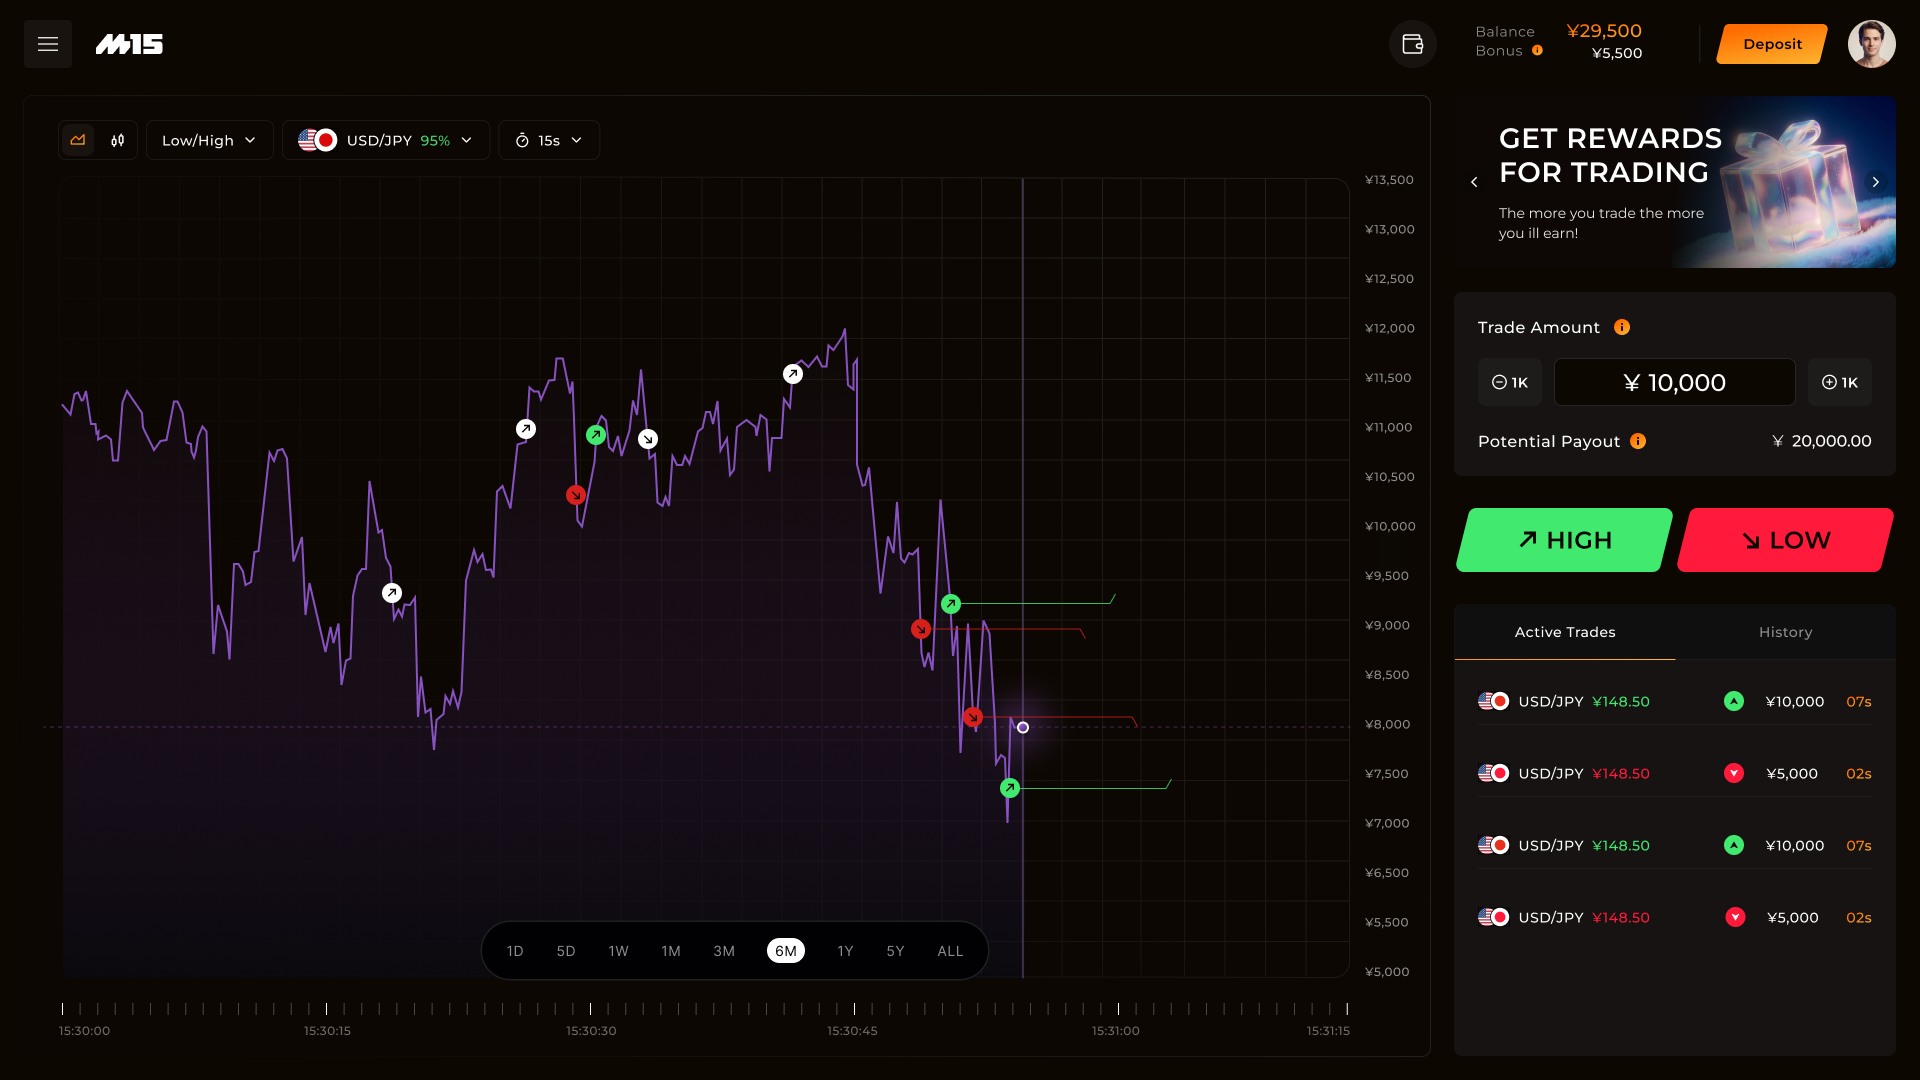
Task: Increase trade amount by 1K
Action: (1839, 382)
